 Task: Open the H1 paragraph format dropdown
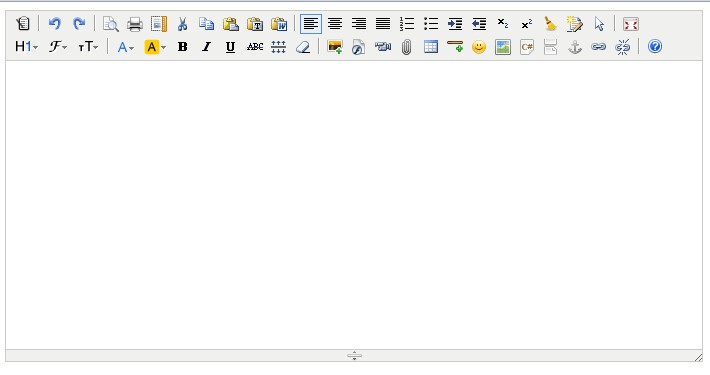coord(26,47)
